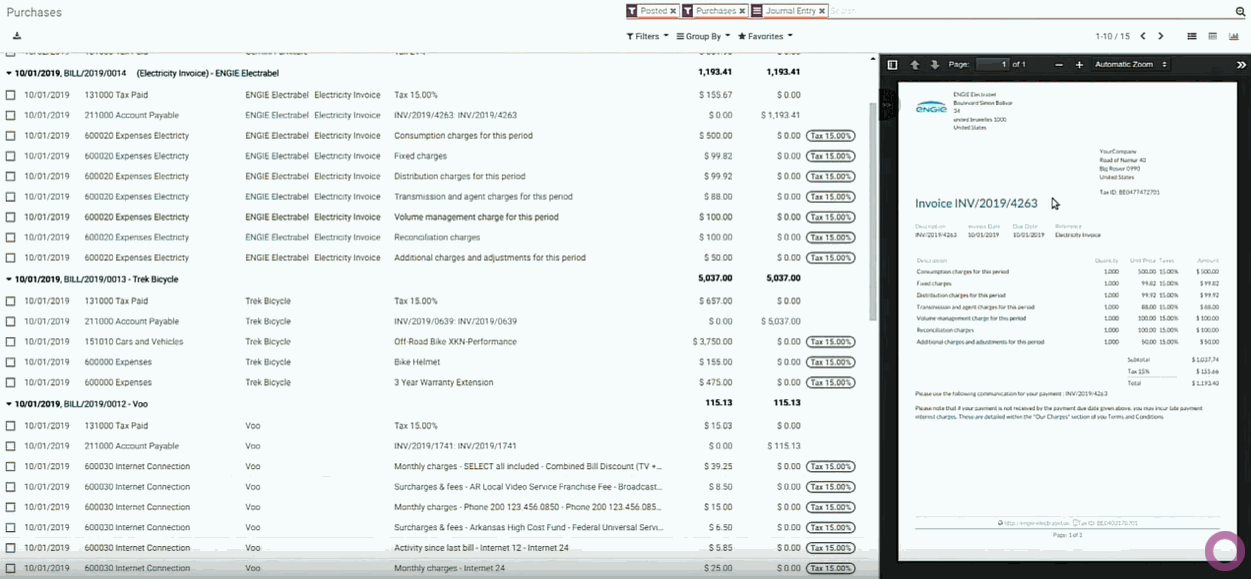1251x579 pixels.
Task: Switch to pivot table view
Action: (1213, 36)
